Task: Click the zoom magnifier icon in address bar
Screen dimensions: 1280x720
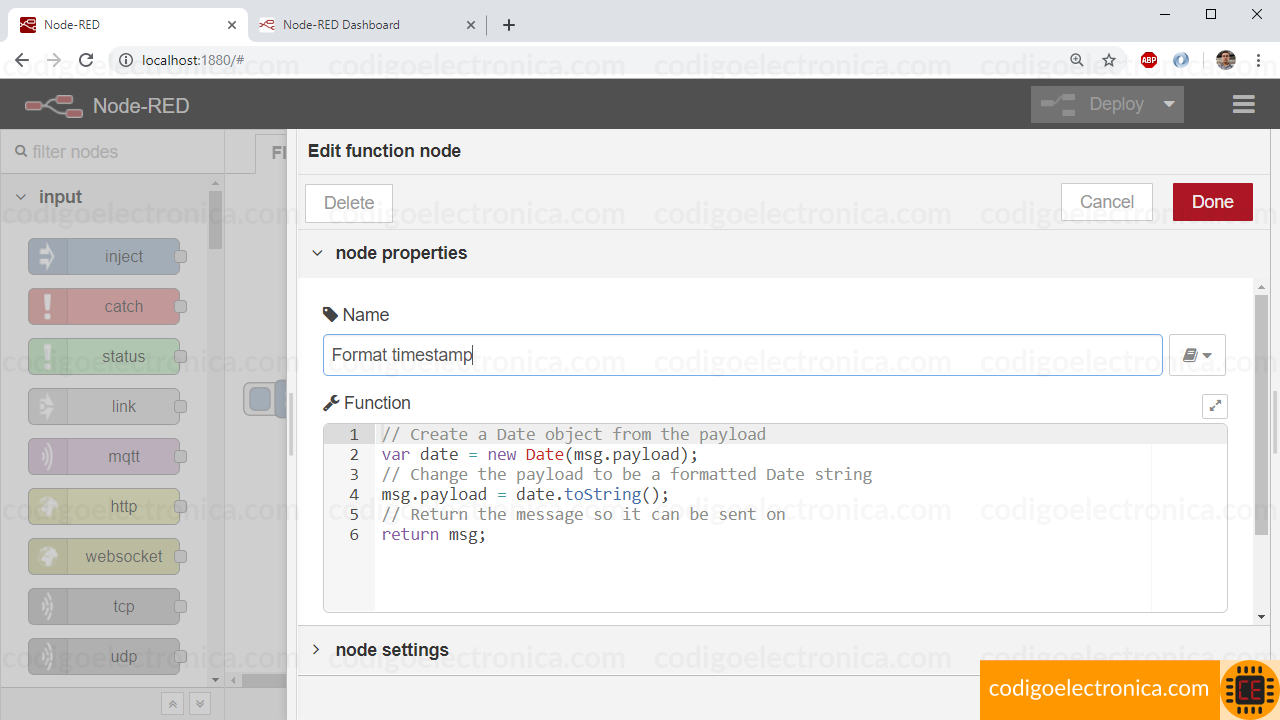Action: click(1077, 60)
